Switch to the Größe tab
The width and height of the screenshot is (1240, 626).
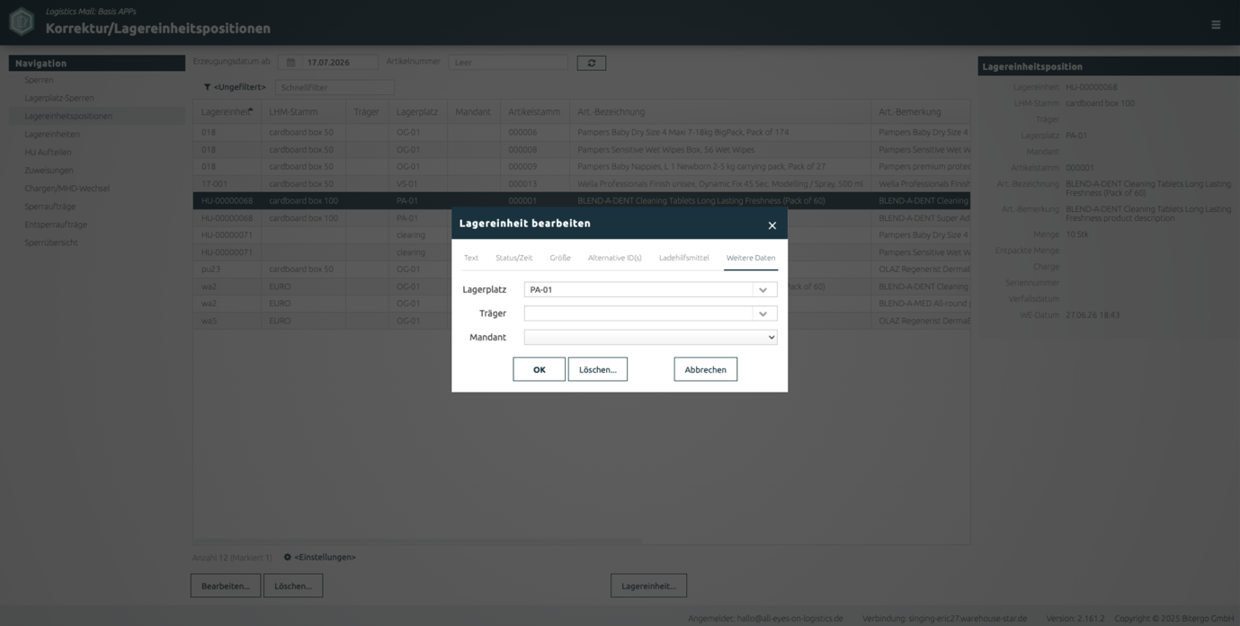[560, 258]
